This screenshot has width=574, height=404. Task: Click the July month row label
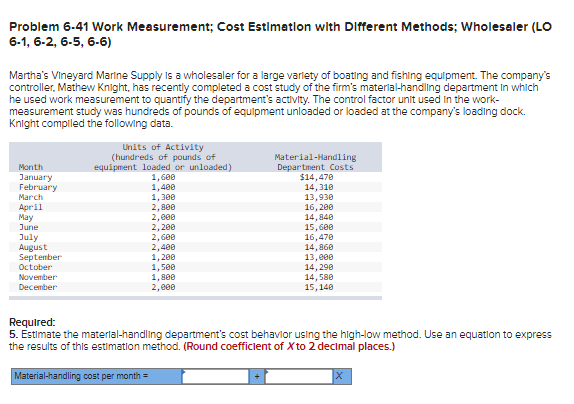point(29,237)
